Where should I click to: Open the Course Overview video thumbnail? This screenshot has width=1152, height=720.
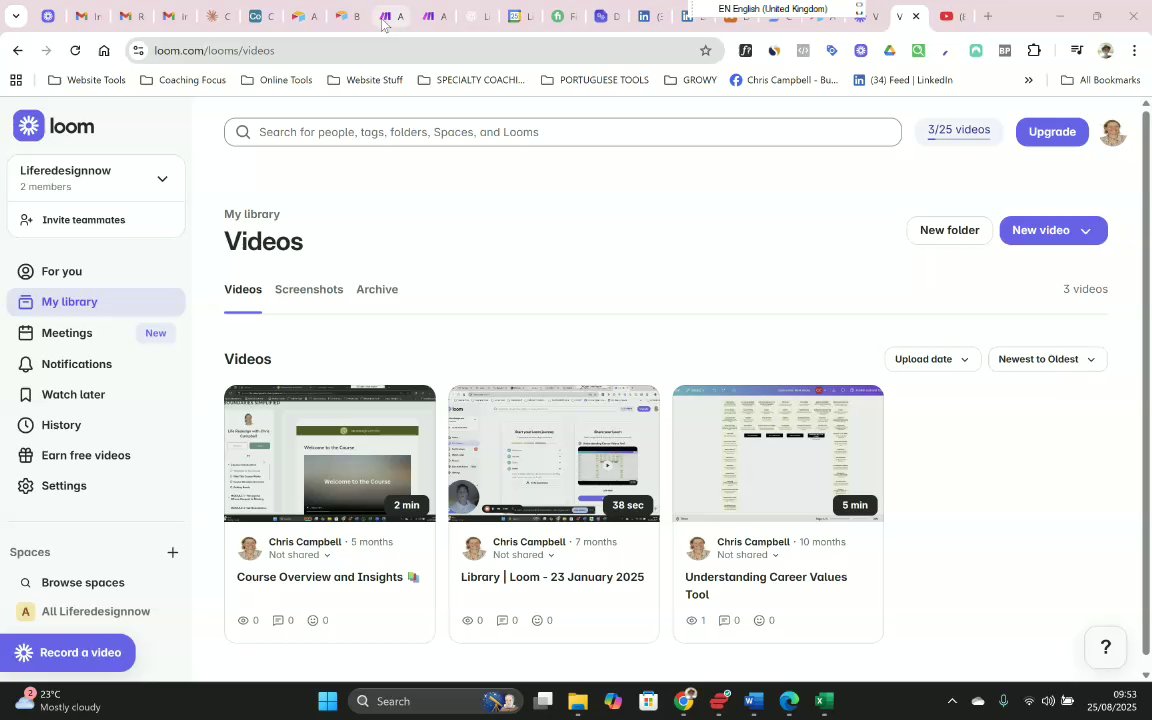pyautogui.click(x=329, y=453)
